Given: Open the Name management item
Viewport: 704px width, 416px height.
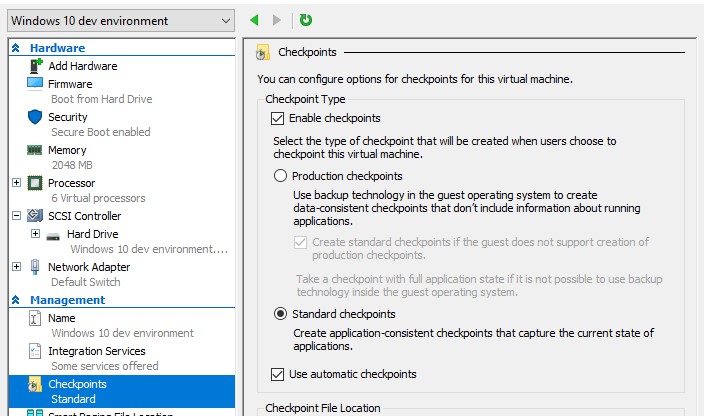Looking at the screenshot, I should 62,318.
